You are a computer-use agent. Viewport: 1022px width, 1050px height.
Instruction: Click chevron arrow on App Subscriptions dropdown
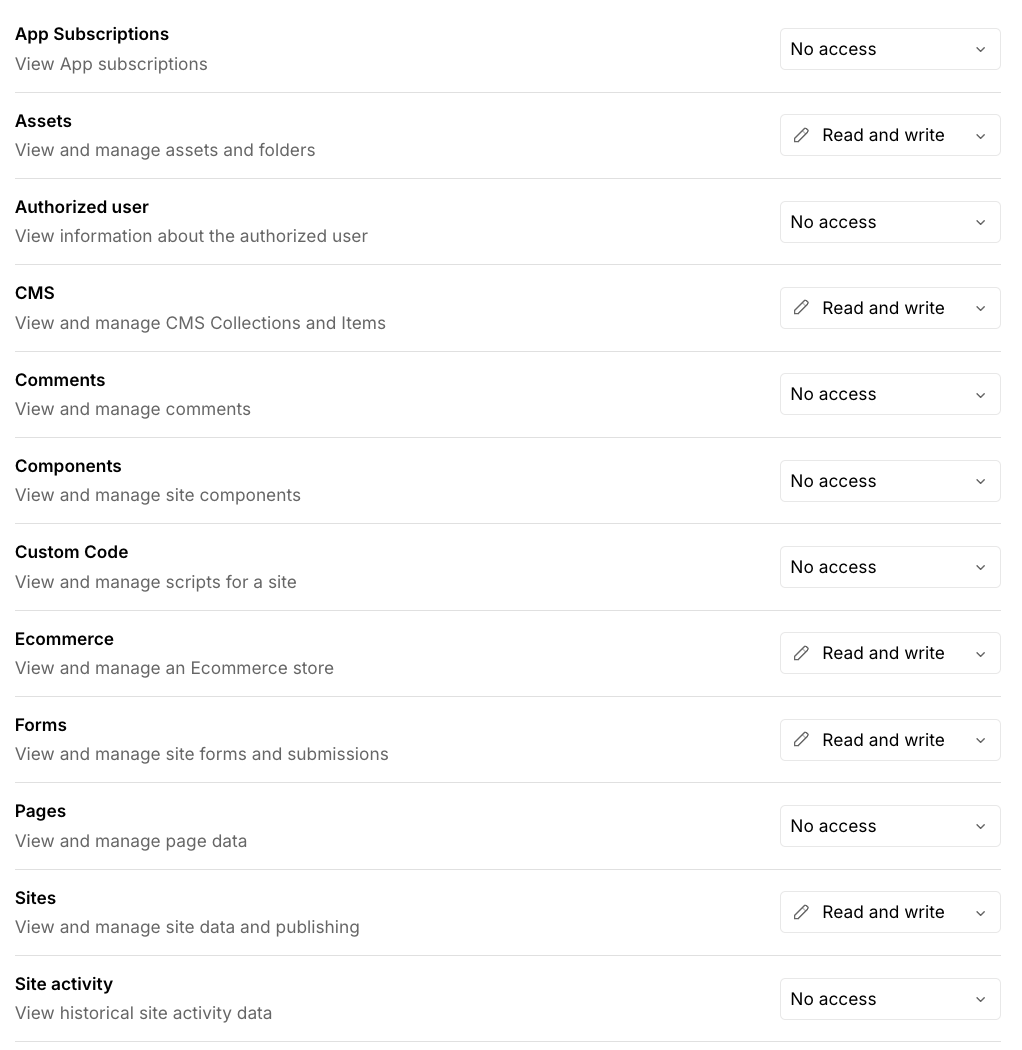tap(980, 49)
